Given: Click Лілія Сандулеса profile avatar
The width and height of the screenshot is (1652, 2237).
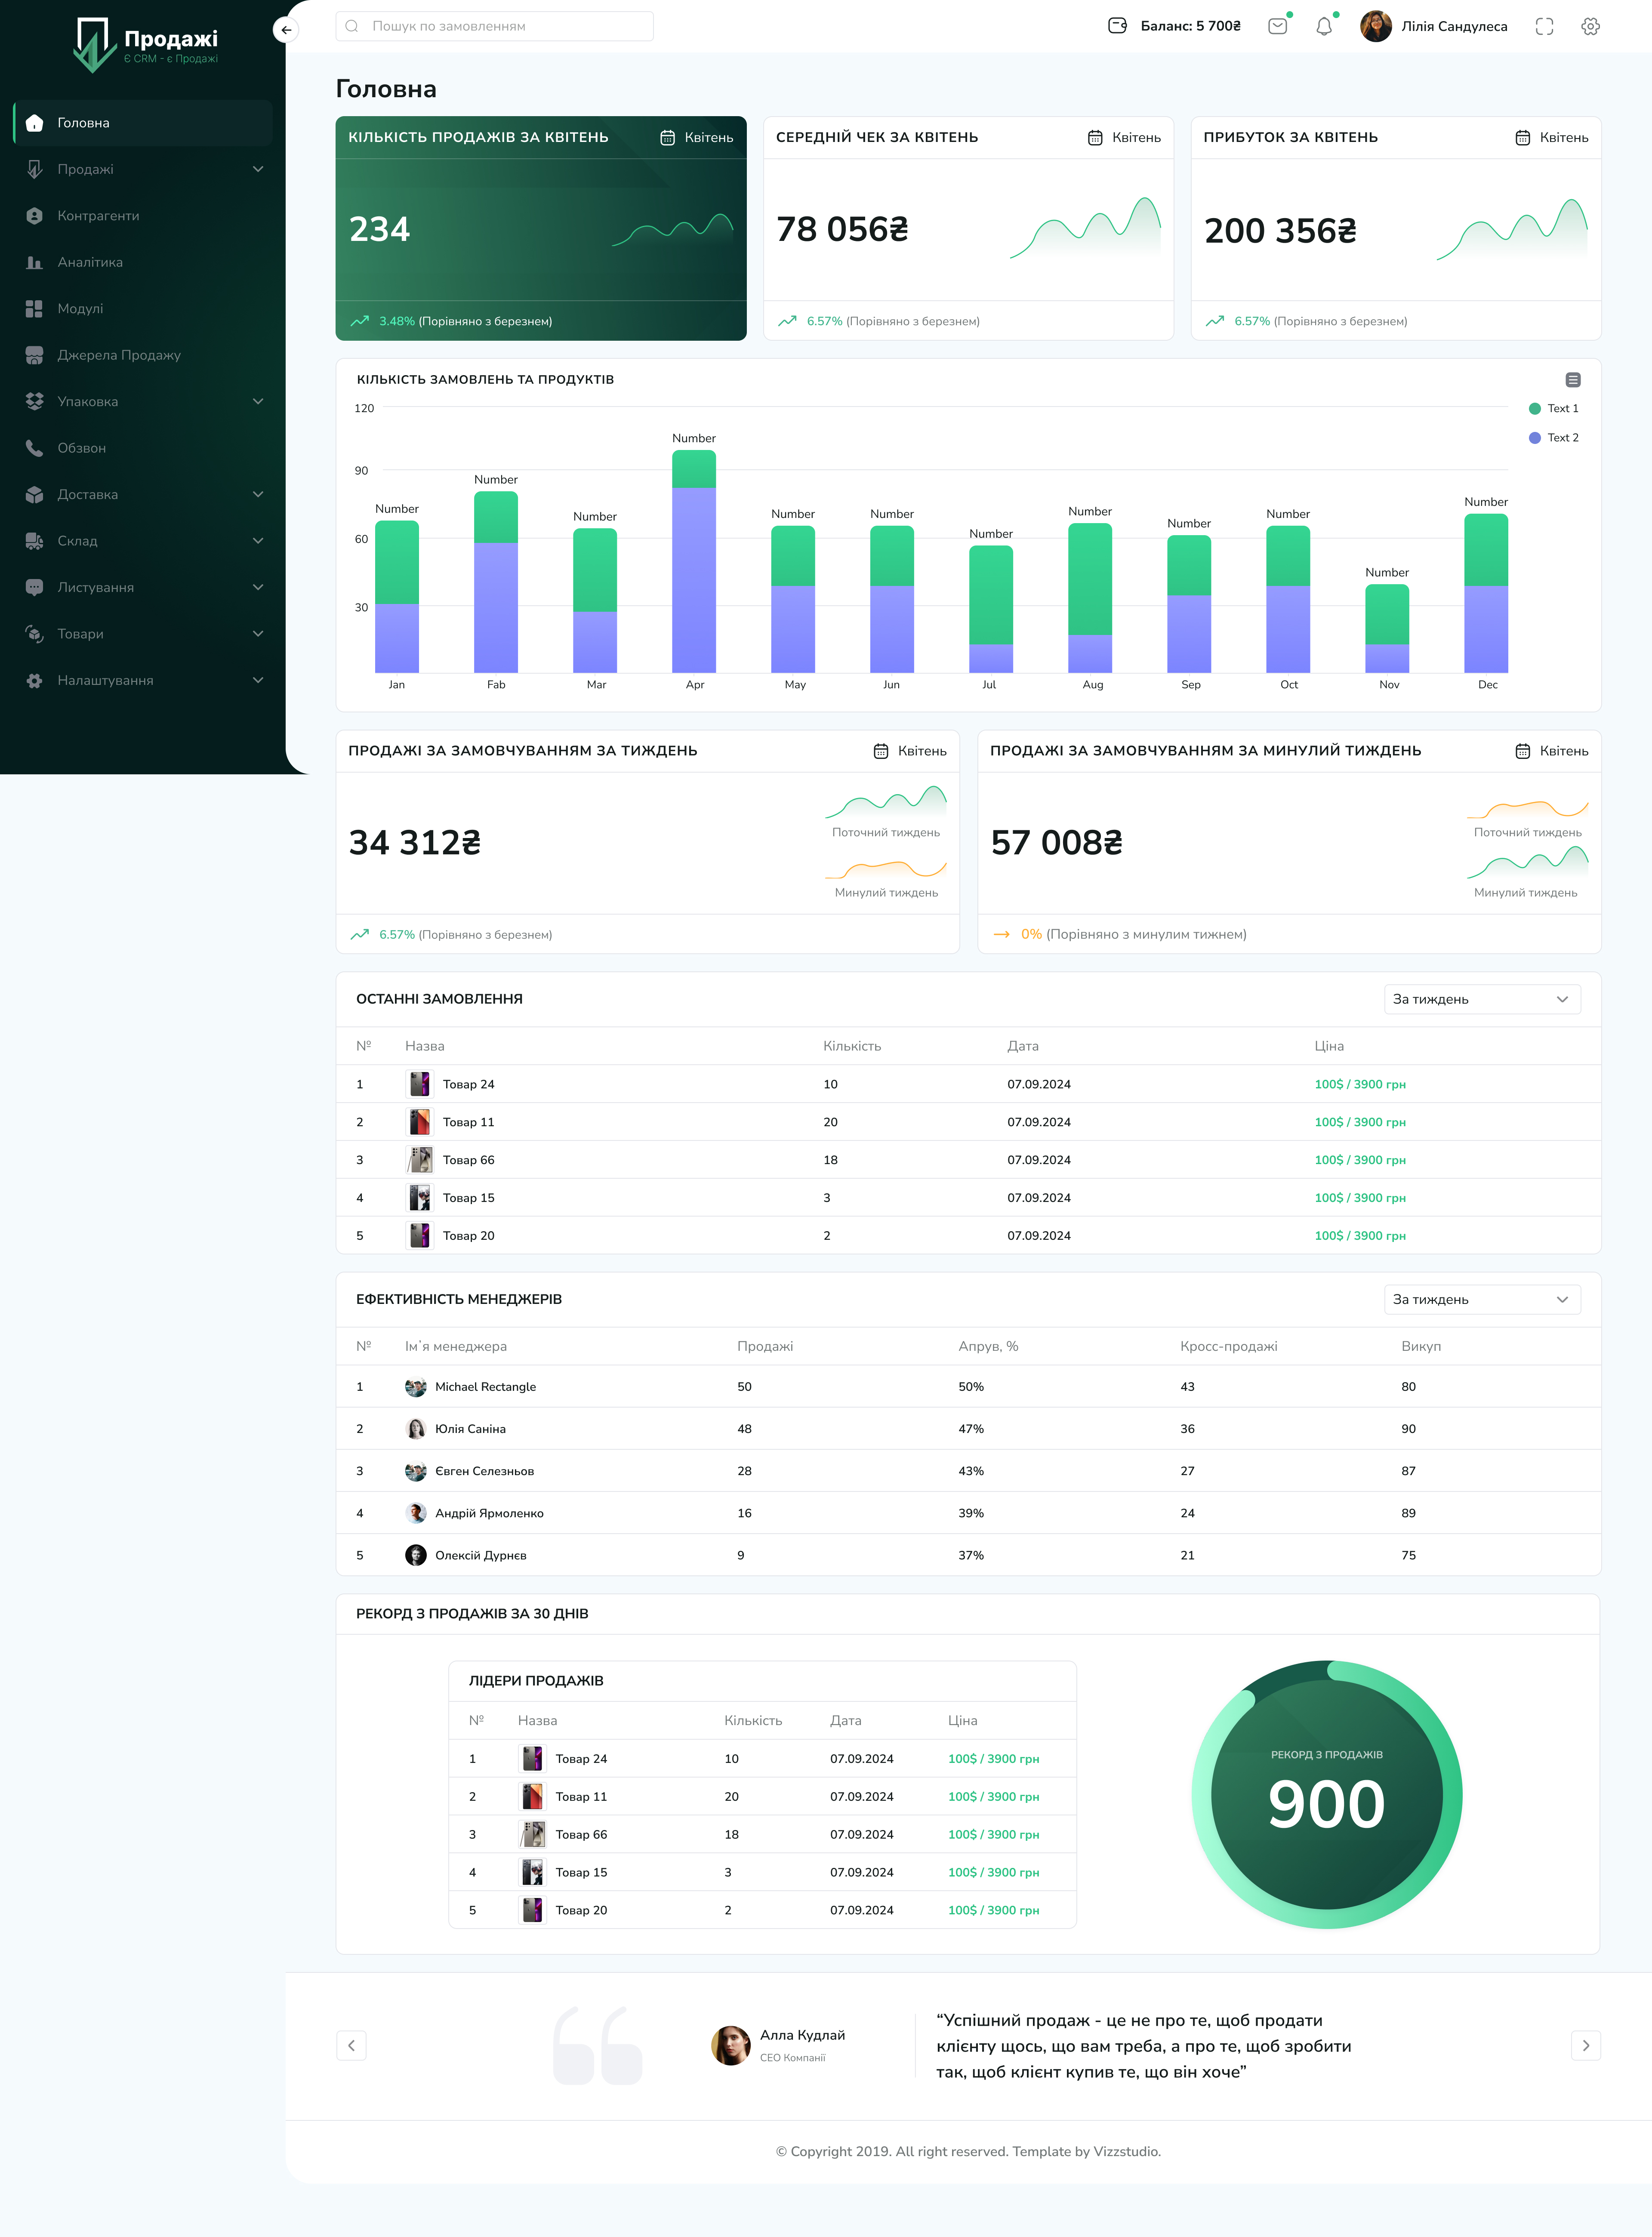Looking at the screenshot, I should [x=1376, y=26].
